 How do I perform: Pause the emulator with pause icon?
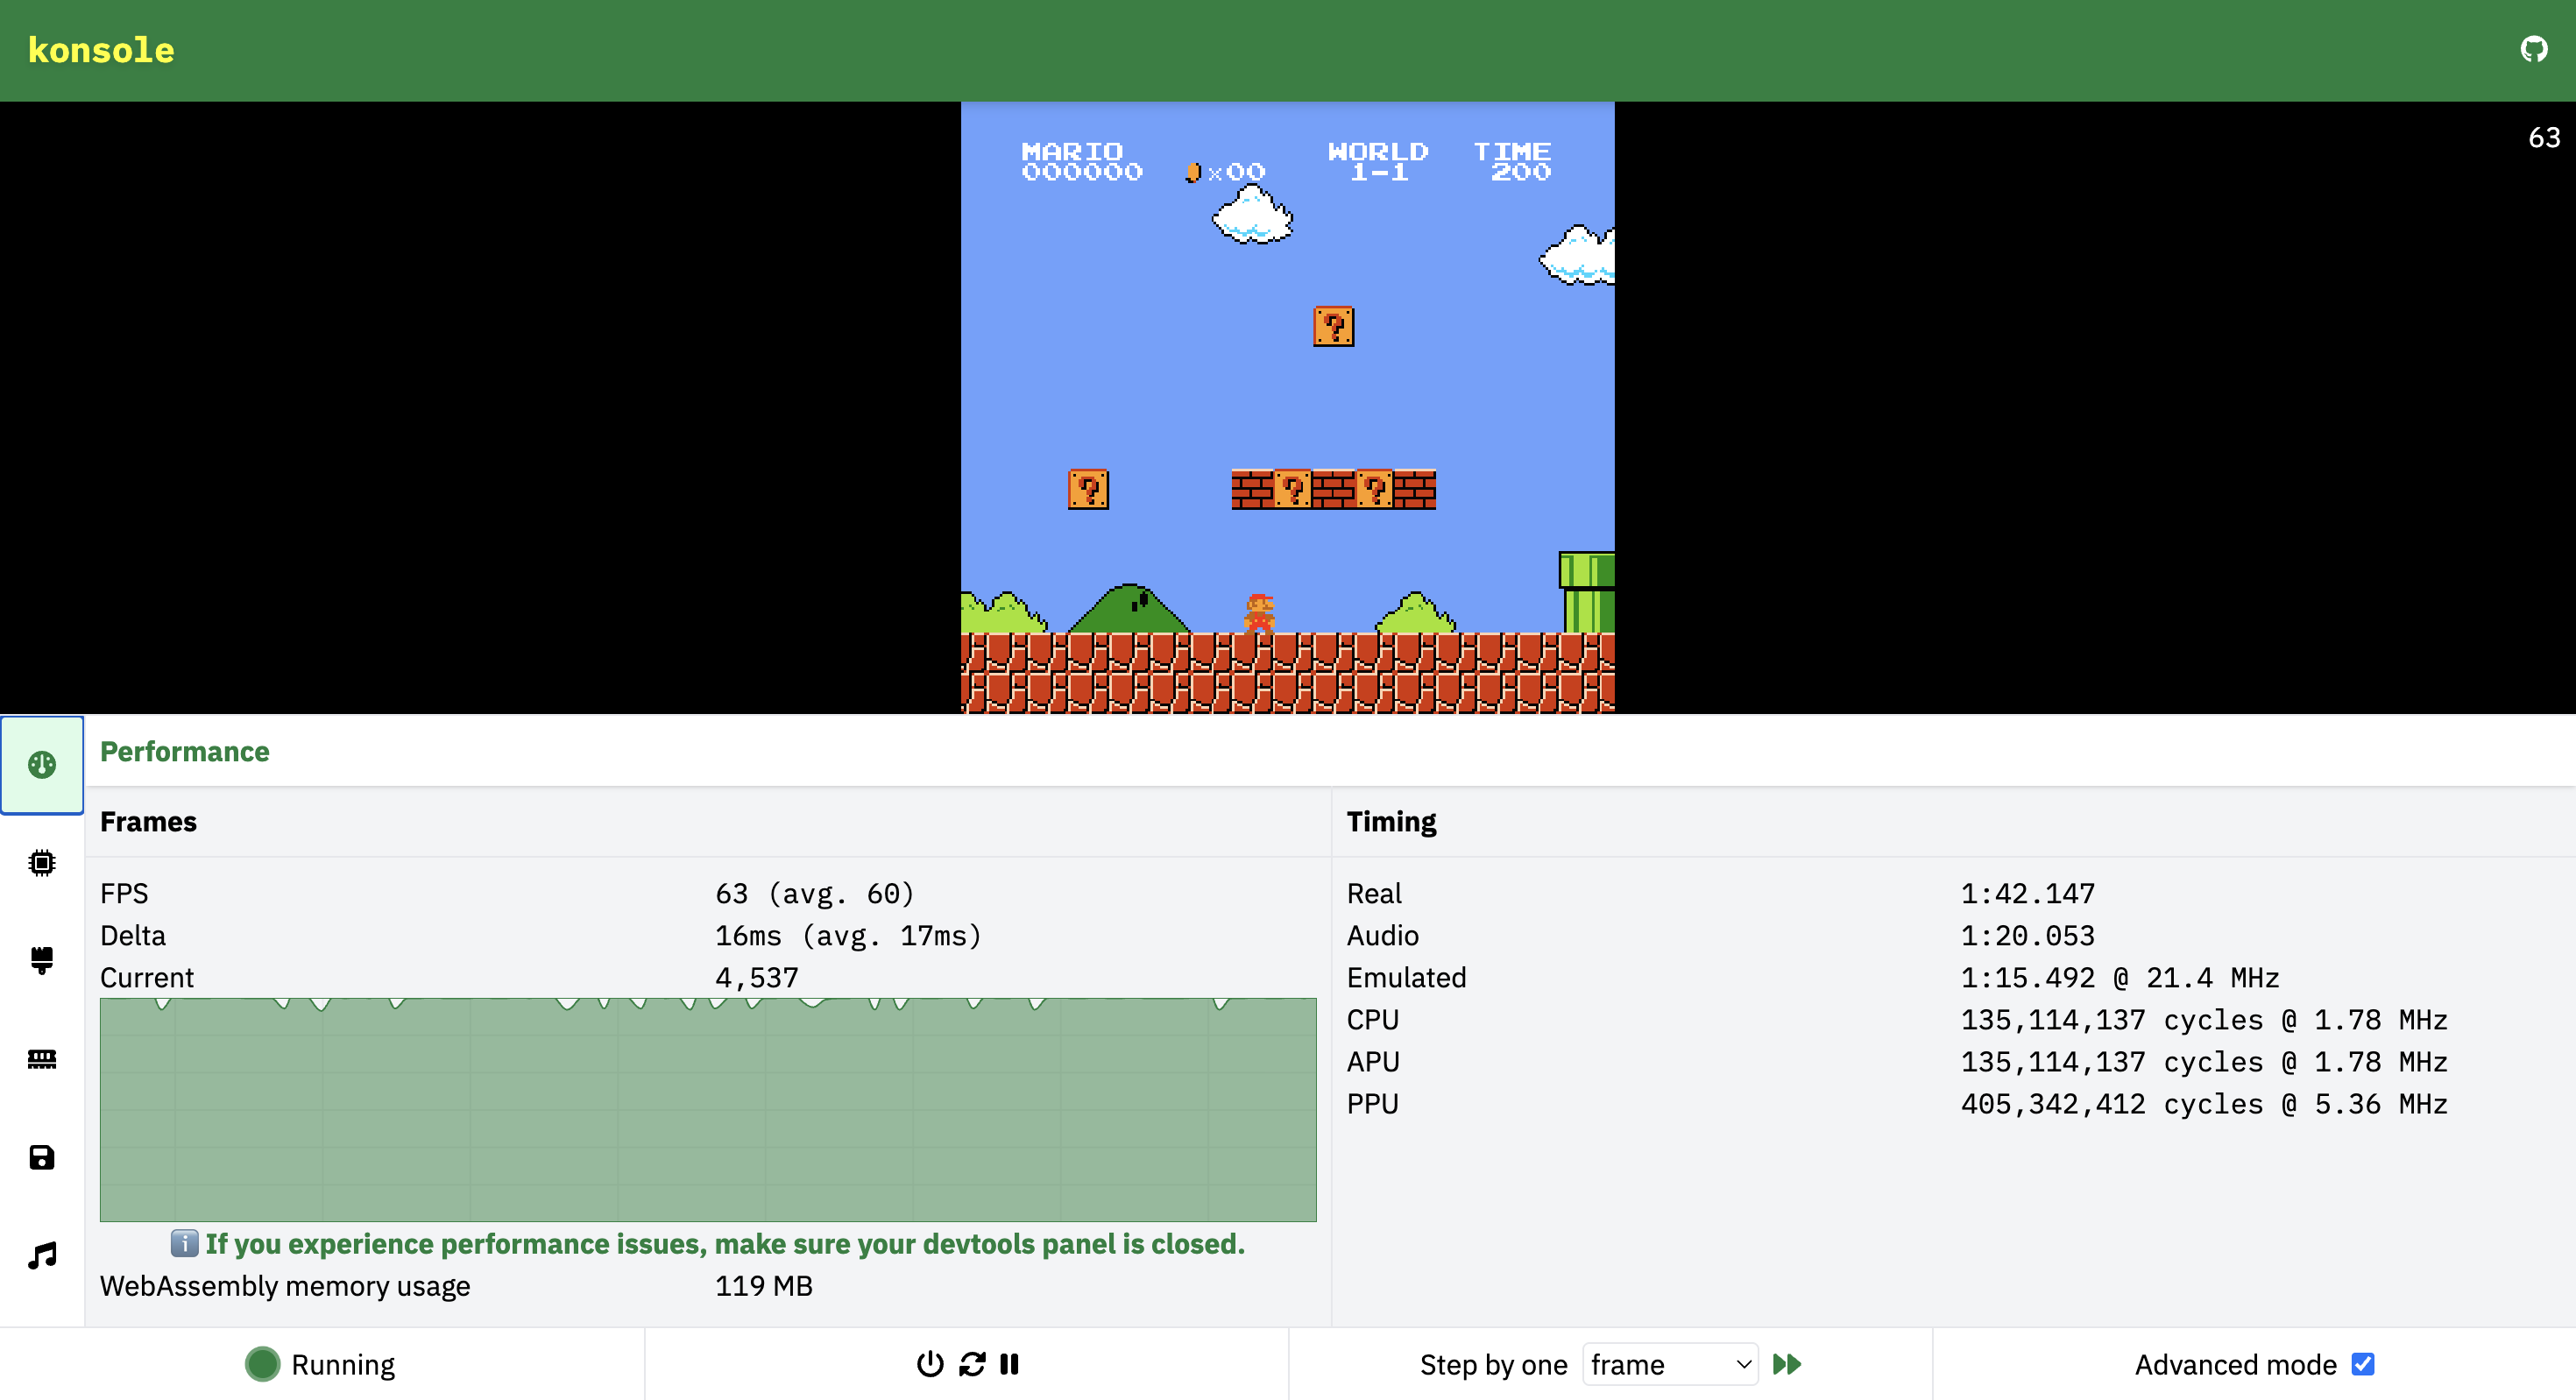click(x=1009, y=1364)
